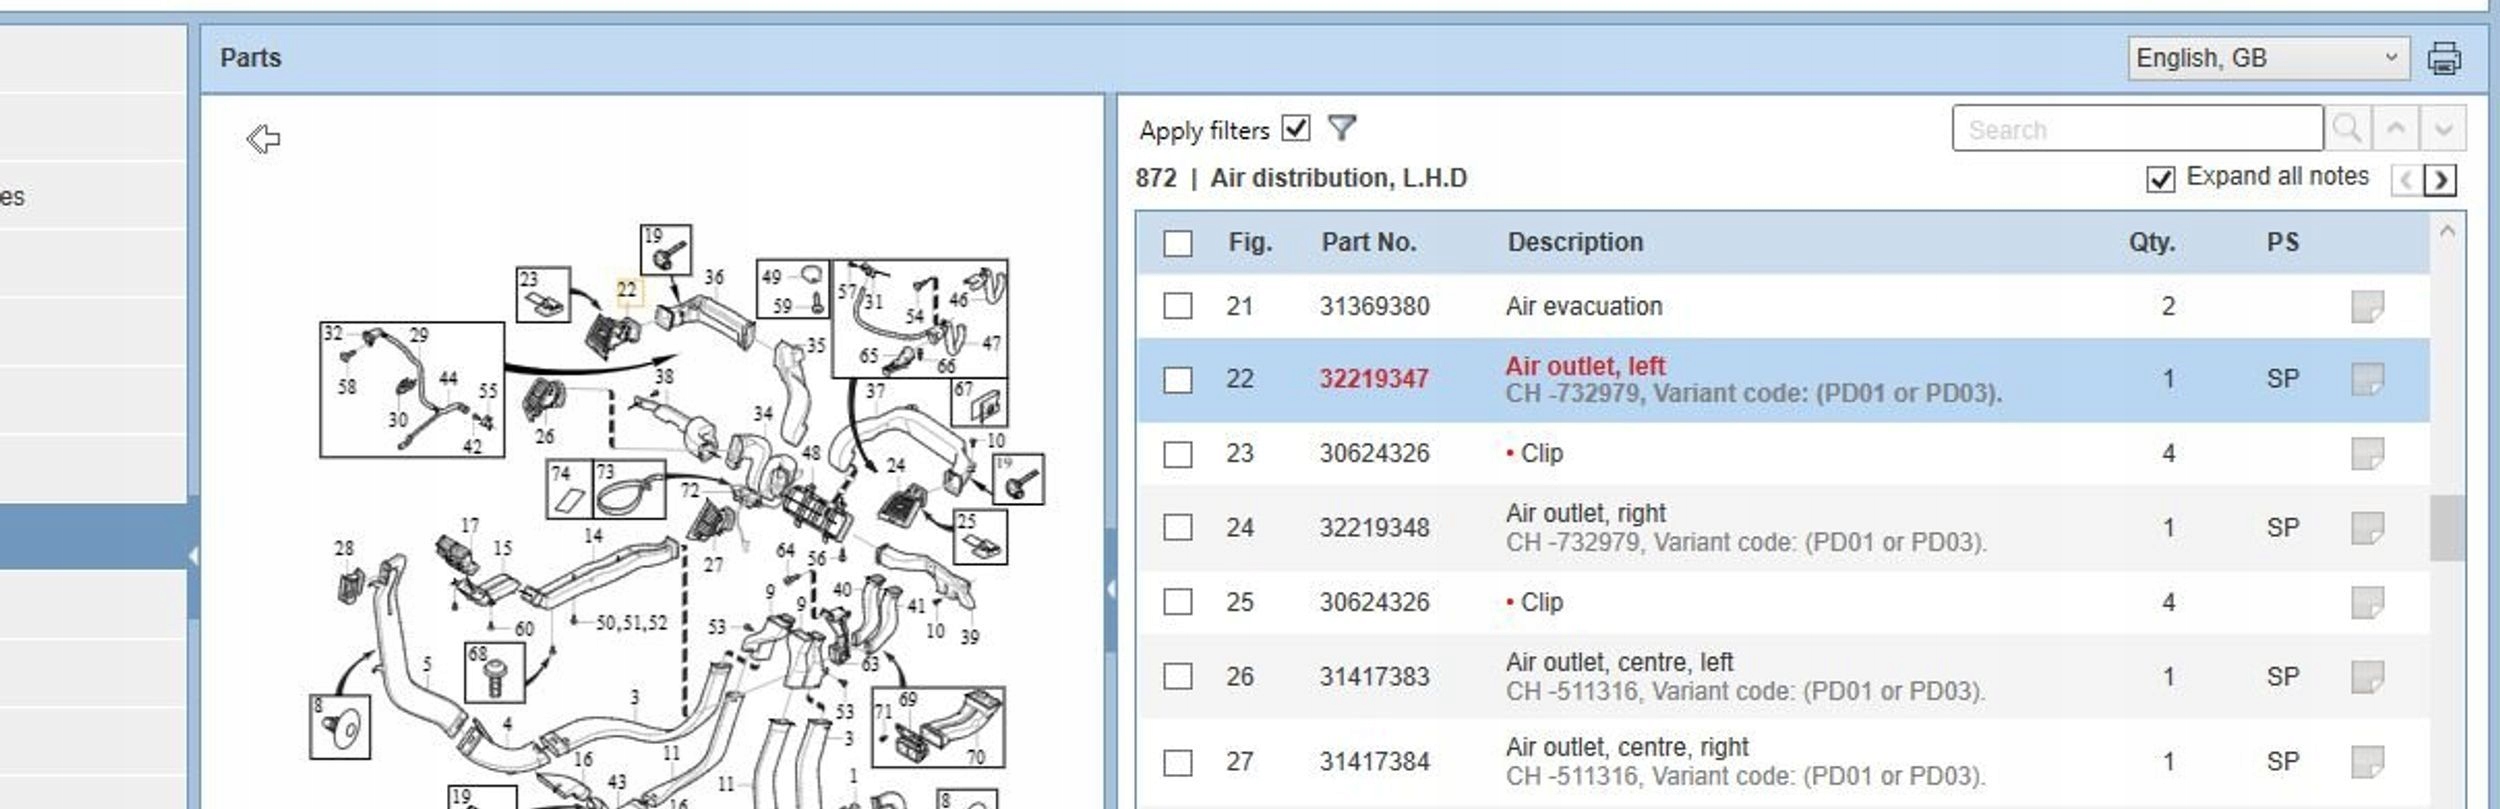Tick the select-all checkbox in the table header

point(1178,243)
